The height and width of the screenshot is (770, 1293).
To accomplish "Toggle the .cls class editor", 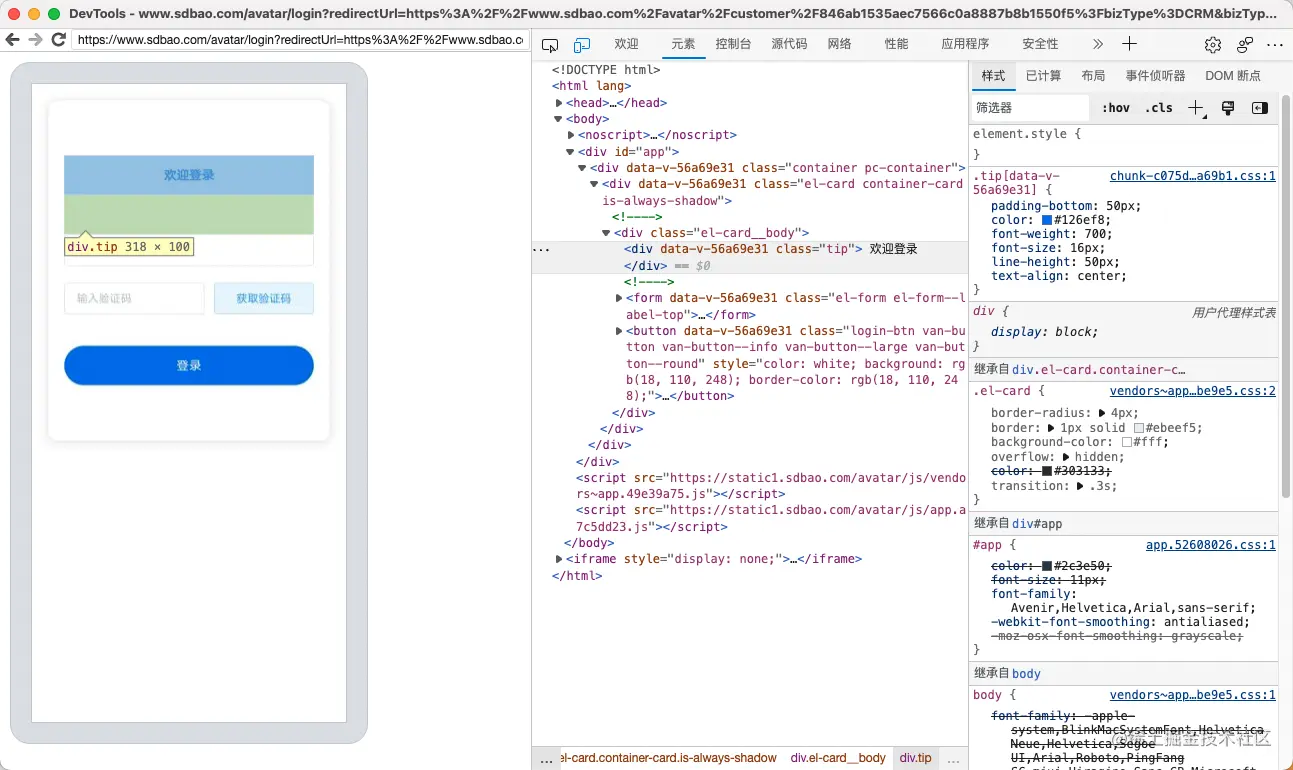I will [1159, 108].
